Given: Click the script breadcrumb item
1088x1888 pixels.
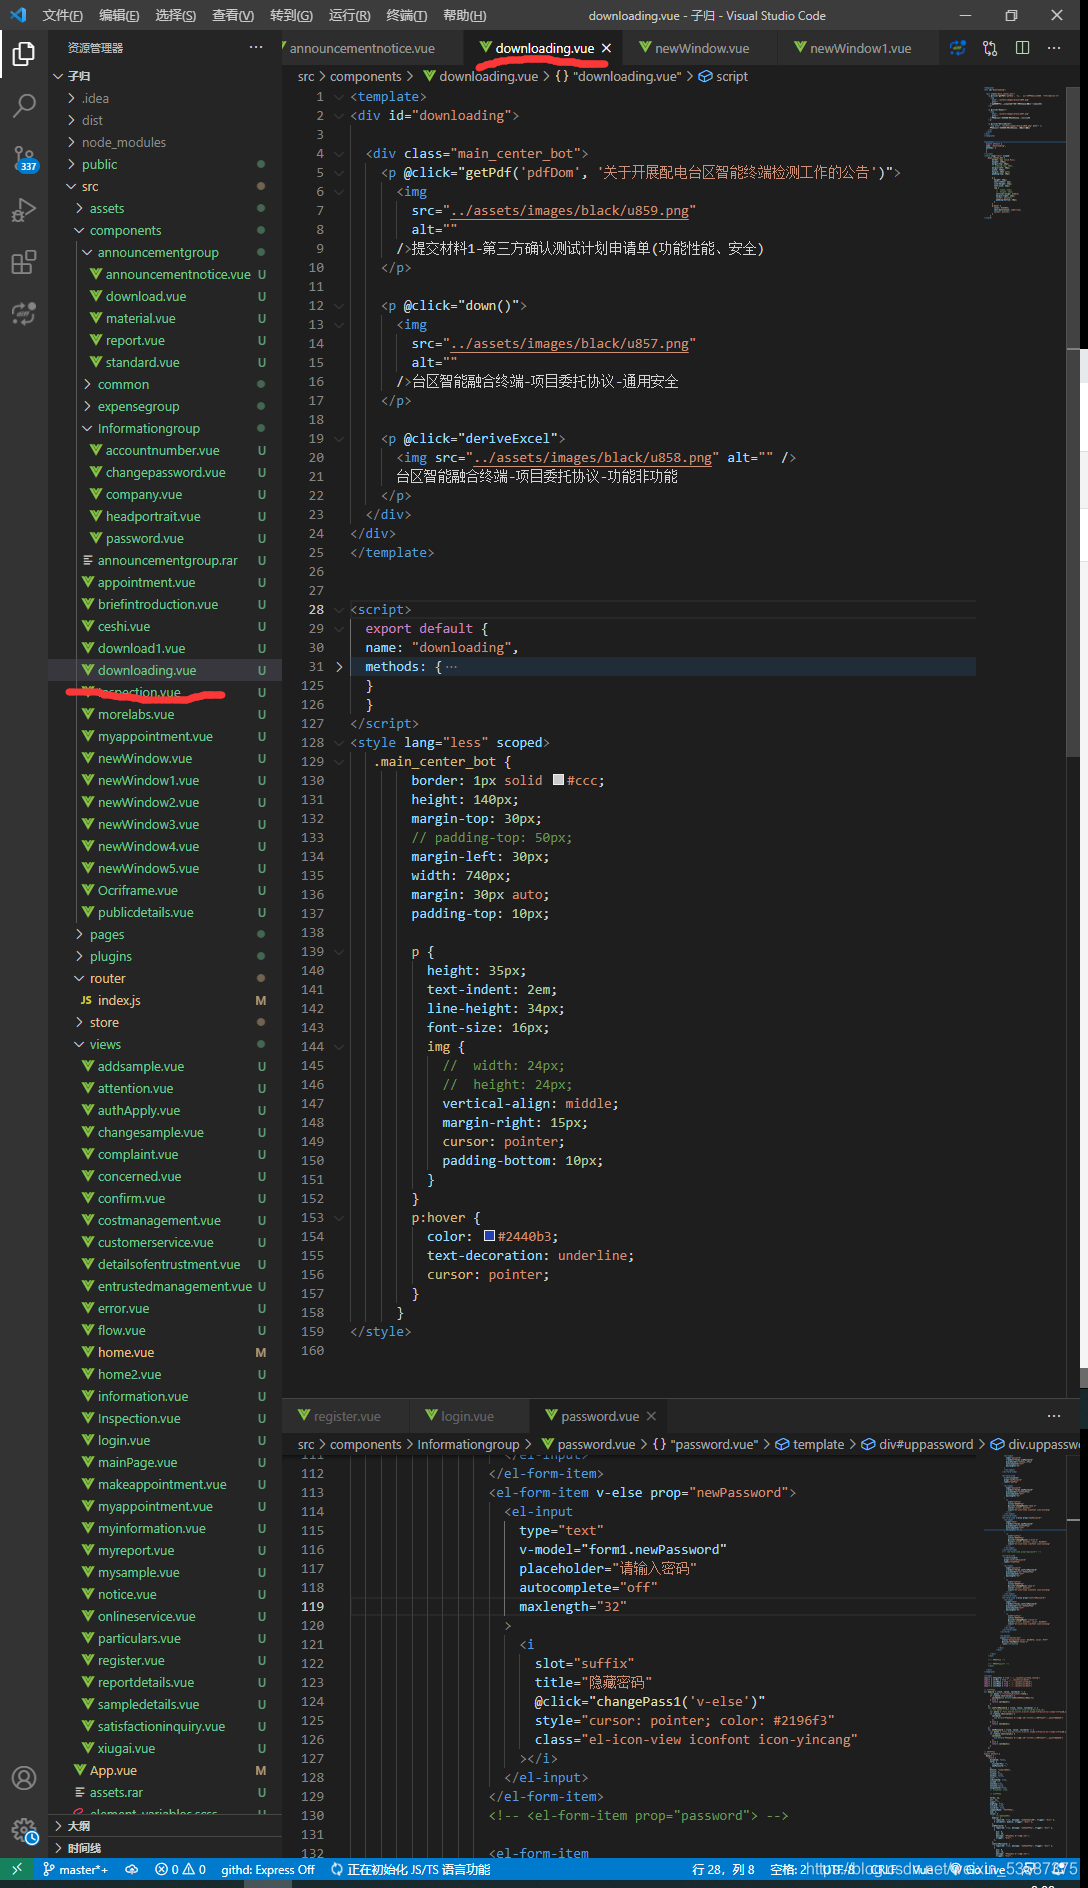Looking at the screenshot, I should point(723,76).
